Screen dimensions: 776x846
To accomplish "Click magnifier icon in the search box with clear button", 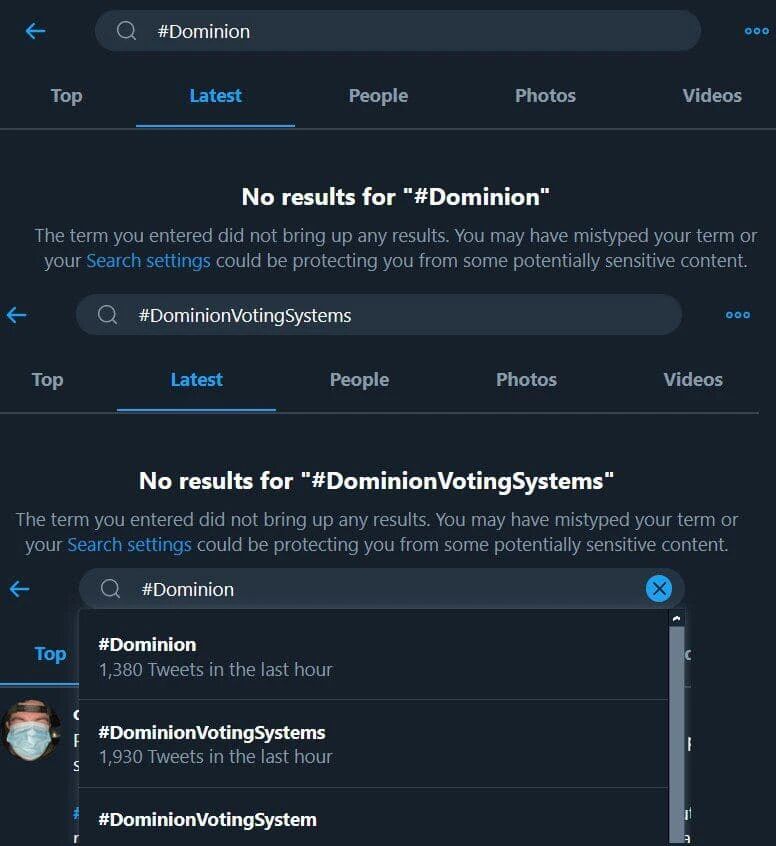I will [x=111, y=589].
